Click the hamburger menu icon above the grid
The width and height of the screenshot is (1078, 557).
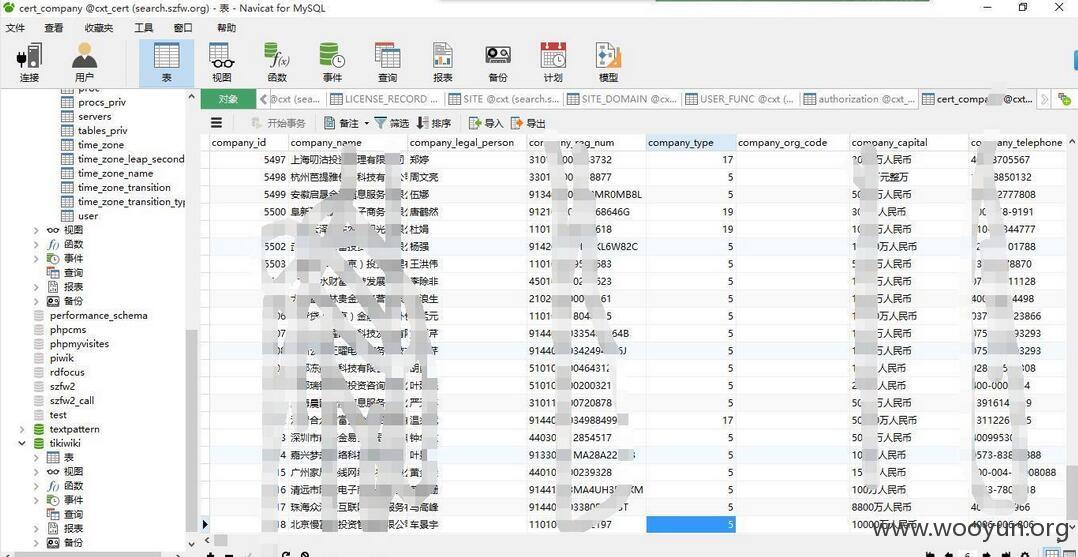[217, 123]
